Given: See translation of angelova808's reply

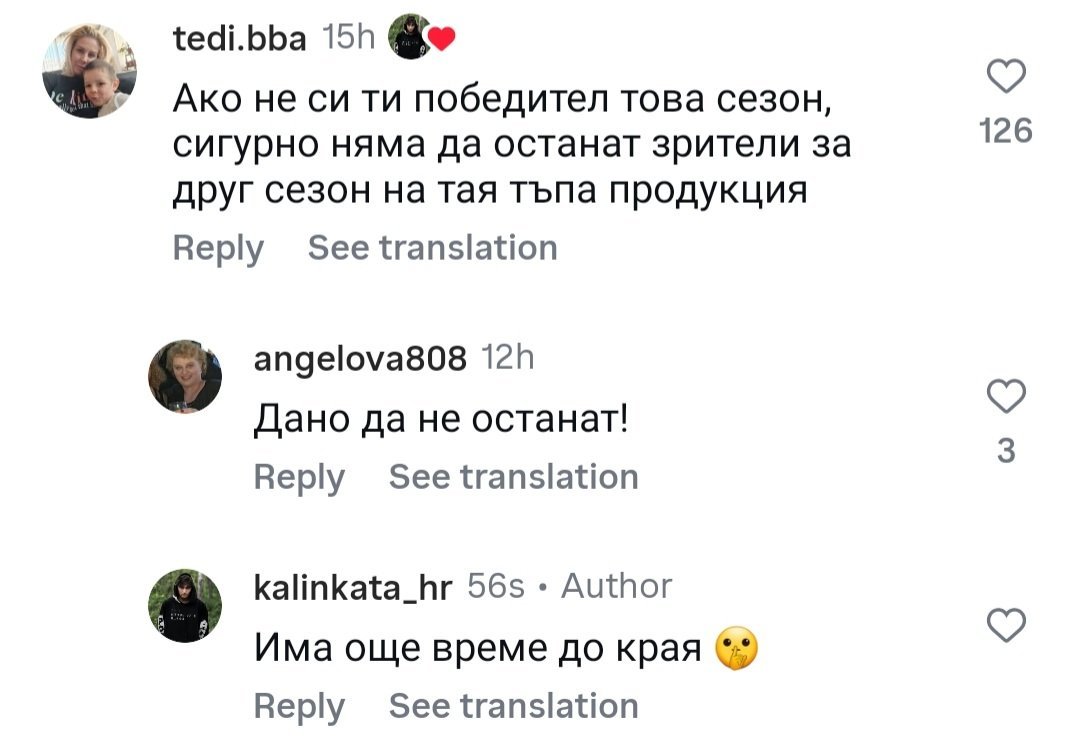Looking at the screenshot, I should coord(513,477).
